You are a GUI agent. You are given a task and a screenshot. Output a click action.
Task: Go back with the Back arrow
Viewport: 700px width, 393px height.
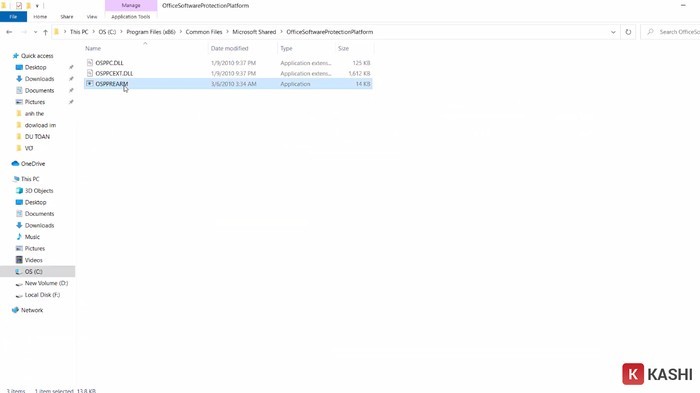[x=9, y=32]
